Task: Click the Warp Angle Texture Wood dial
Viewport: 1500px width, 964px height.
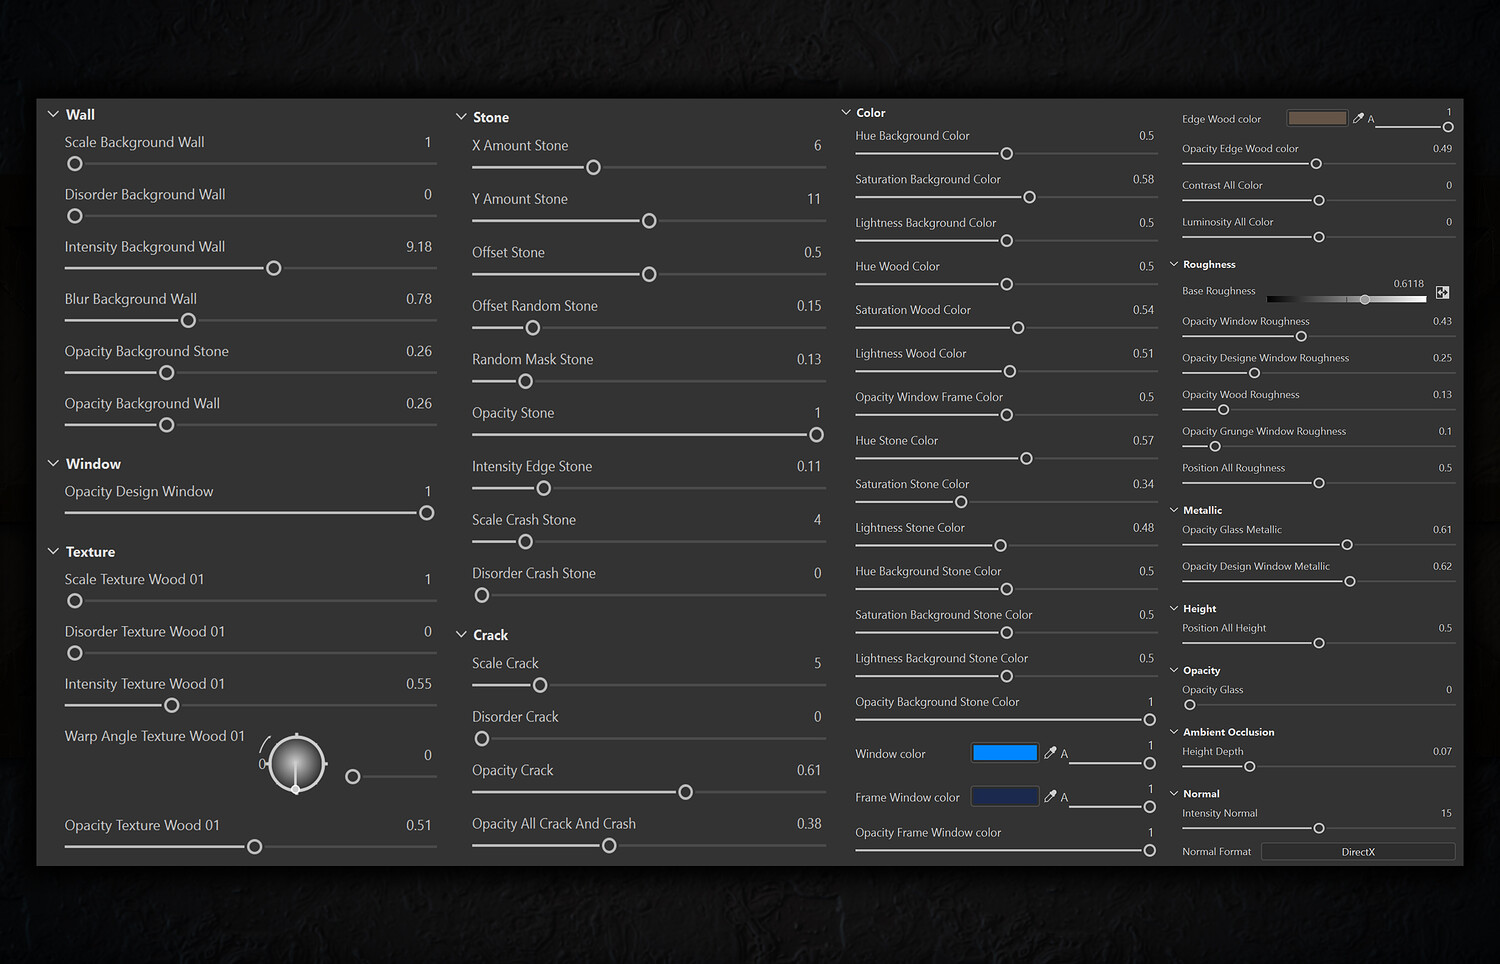Action: coord(297,764)
